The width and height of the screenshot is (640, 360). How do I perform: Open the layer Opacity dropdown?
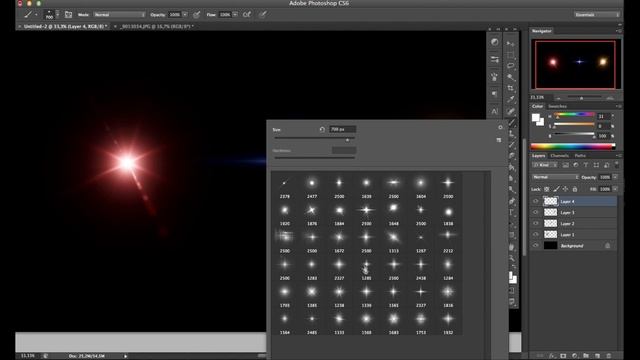615,177
